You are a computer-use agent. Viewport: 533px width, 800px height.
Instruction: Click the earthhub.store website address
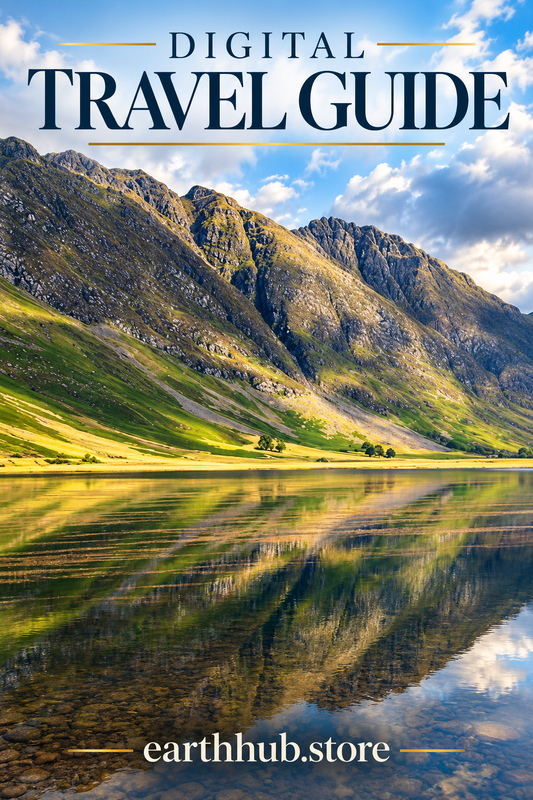(266, 750)
